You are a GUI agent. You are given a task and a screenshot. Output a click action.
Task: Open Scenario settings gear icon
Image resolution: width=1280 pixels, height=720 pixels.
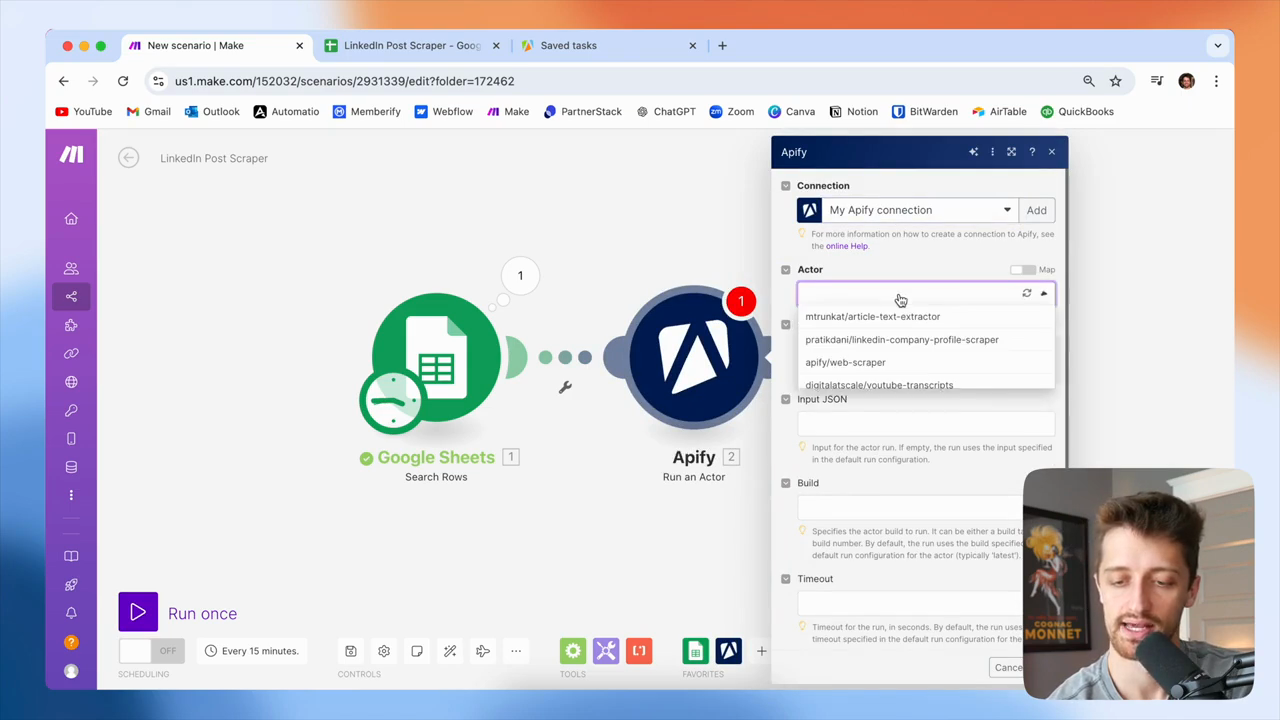click(x=384, y=651)
